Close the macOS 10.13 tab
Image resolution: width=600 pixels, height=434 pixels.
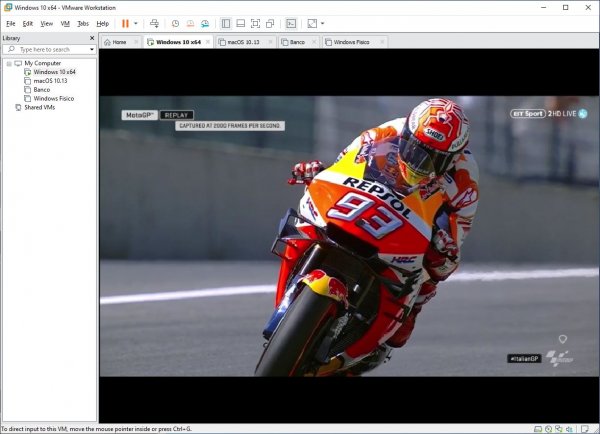tap(270, 42)
